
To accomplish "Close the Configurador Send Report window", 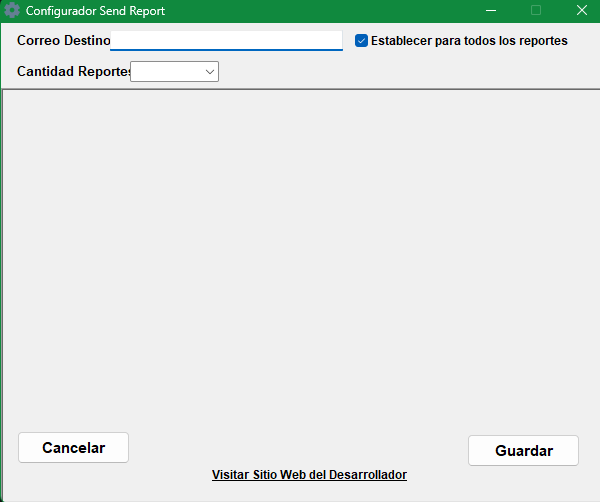I will click(x=580, y=11).
